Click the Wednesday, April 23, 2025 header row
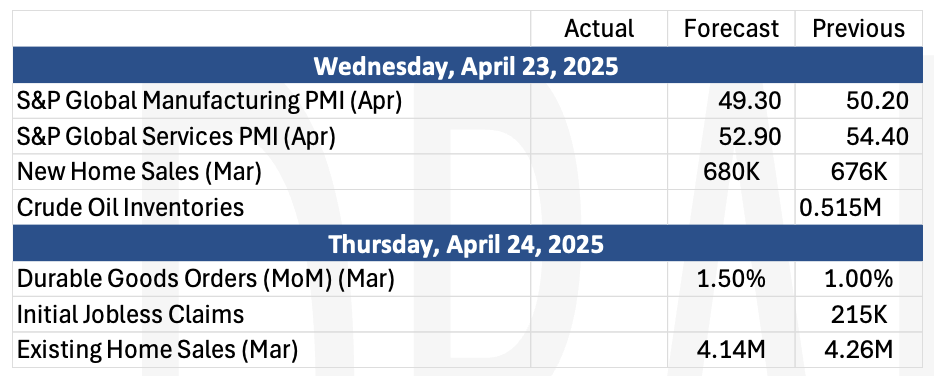 point(467,65)
